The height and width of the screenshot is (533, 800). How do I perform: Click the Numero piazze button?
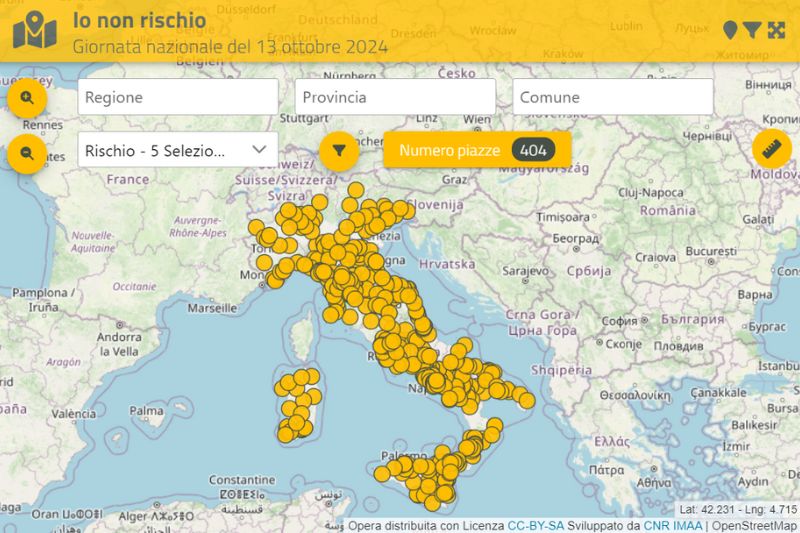pyautogui.click(x=449, y=150)
